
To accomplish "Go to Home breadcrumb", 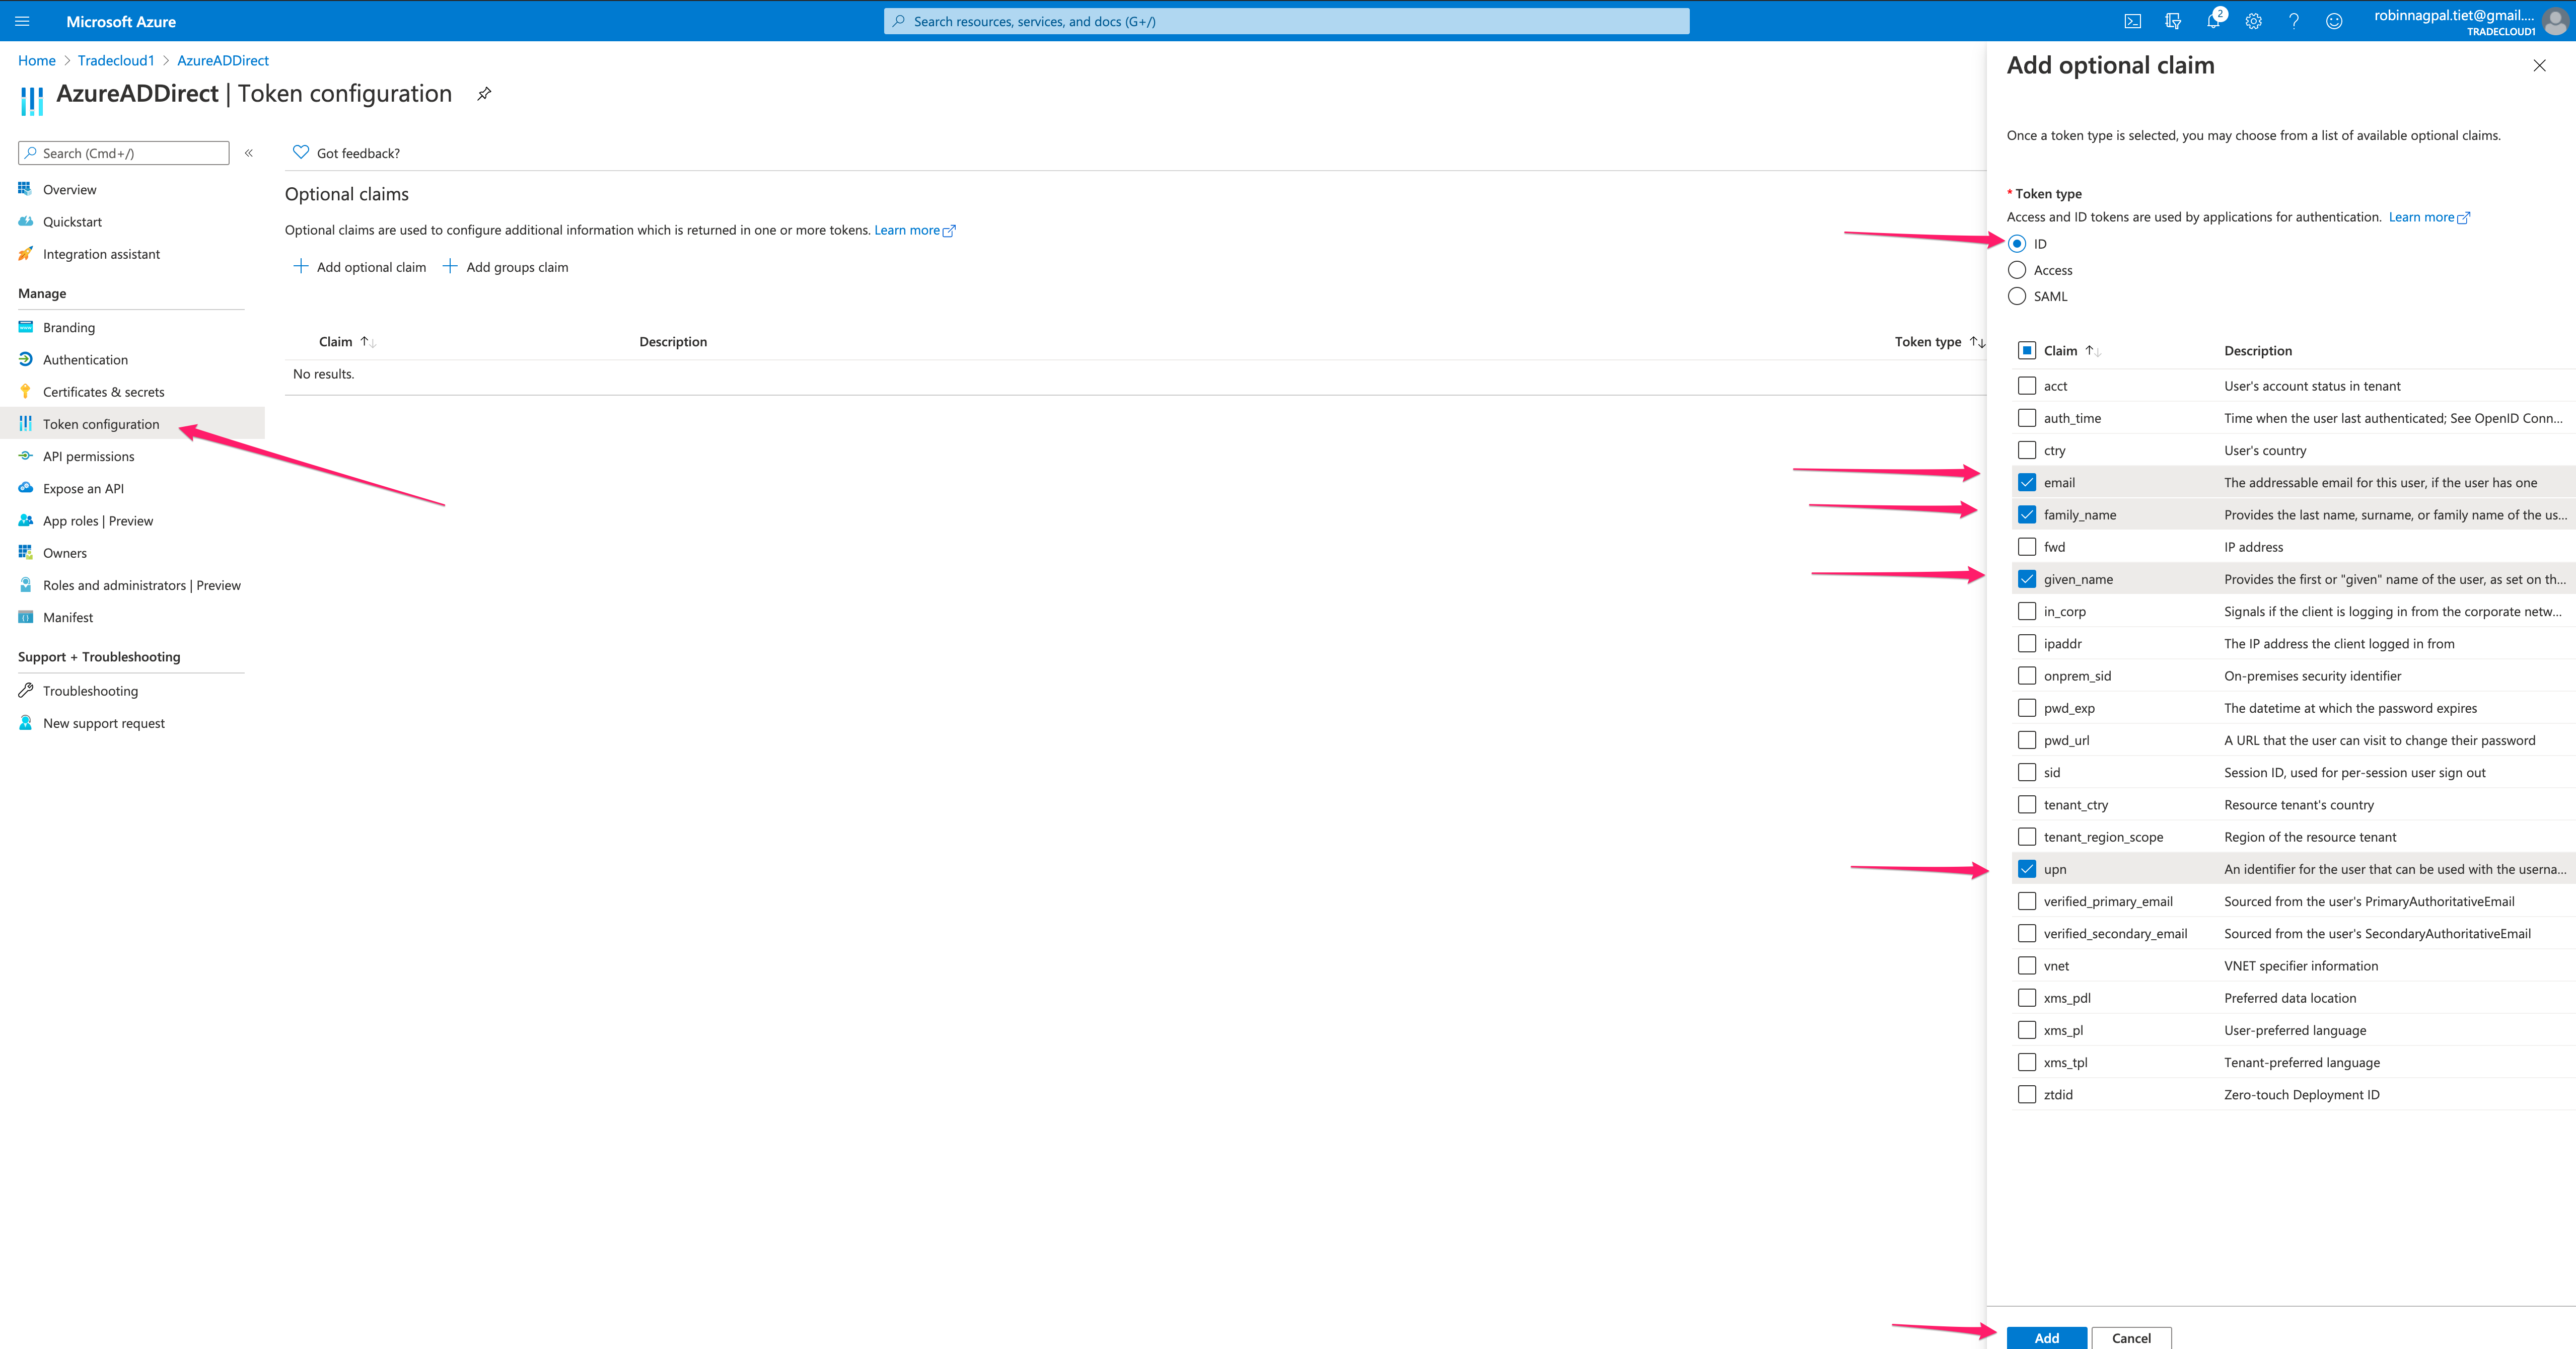I will click(37, 61).
